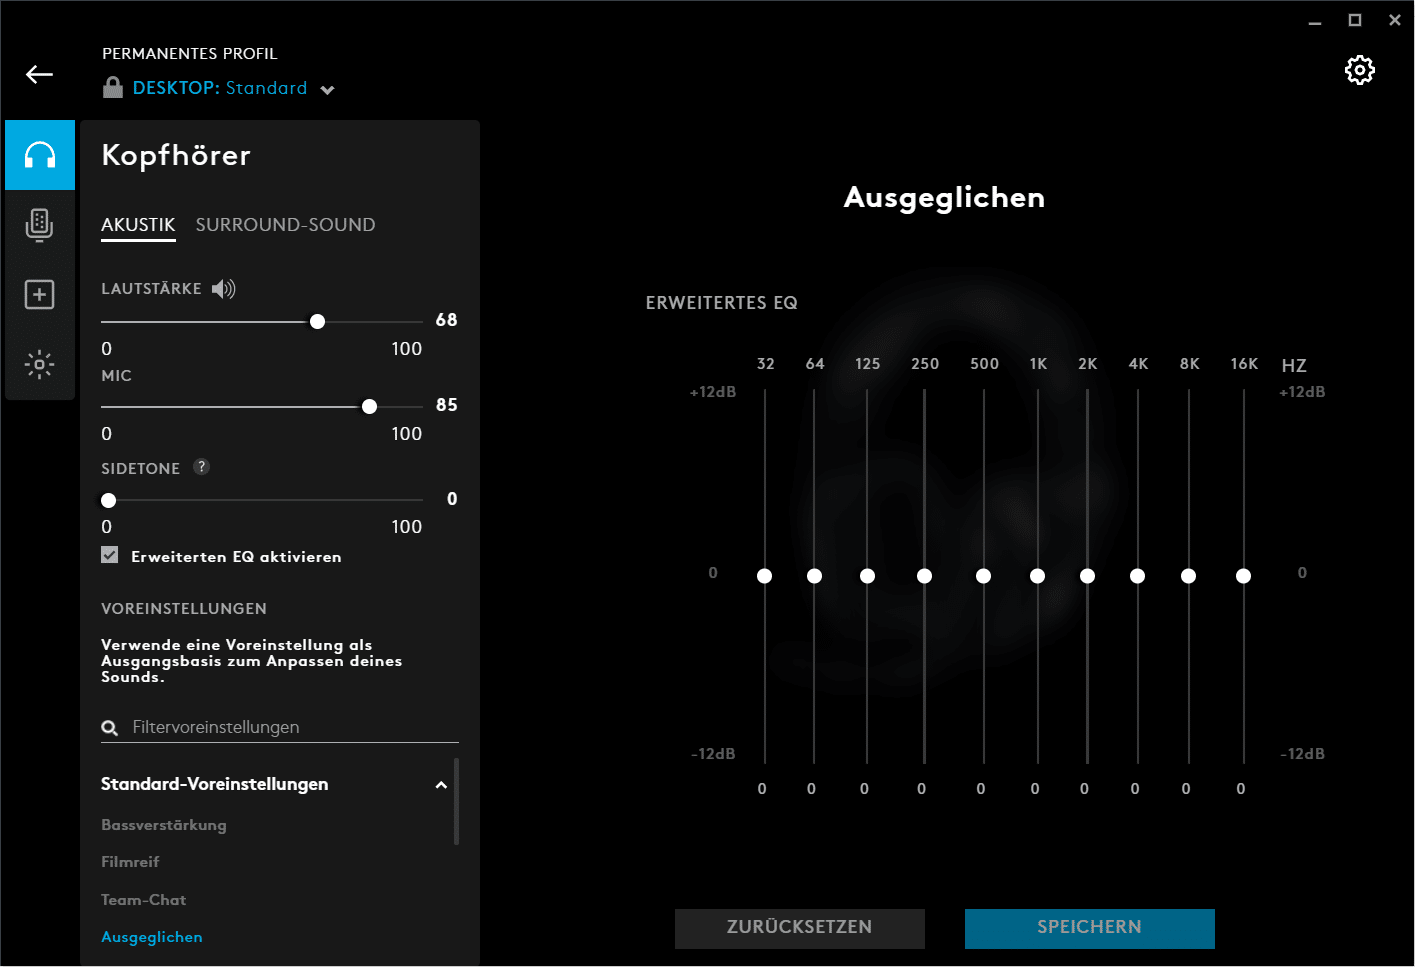This screenshot has width=1415, height=967.
Task: Mute using the Lautstärke speaker icon
Action: 224,289
